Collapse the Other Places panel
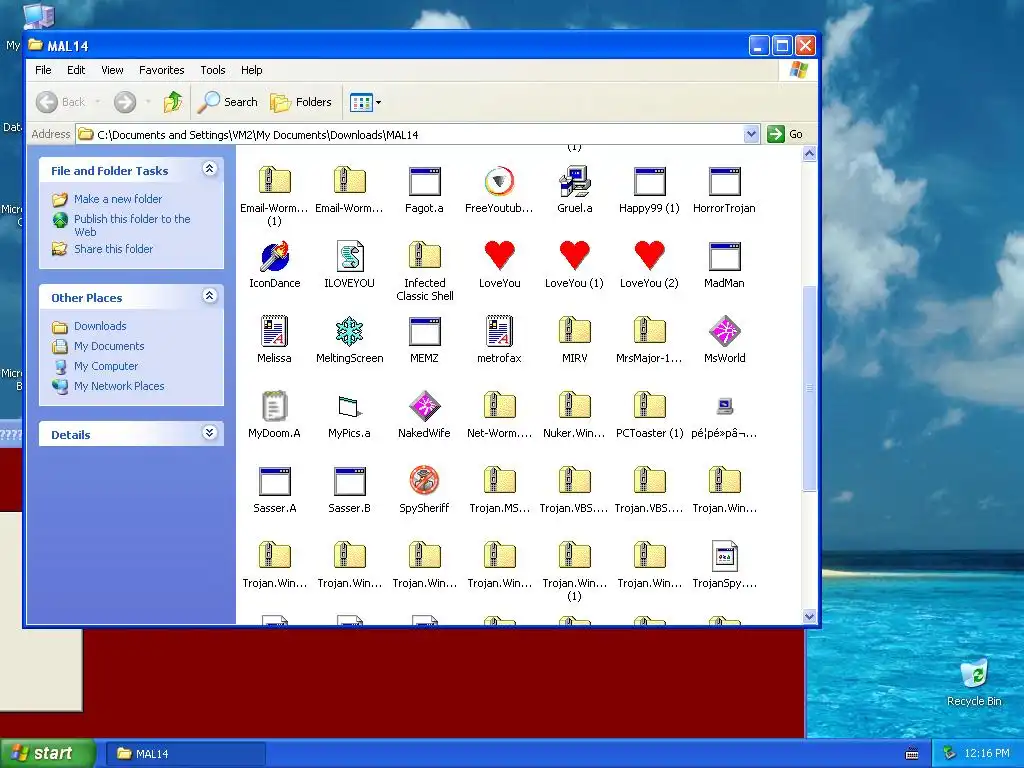 click(210, 296)
